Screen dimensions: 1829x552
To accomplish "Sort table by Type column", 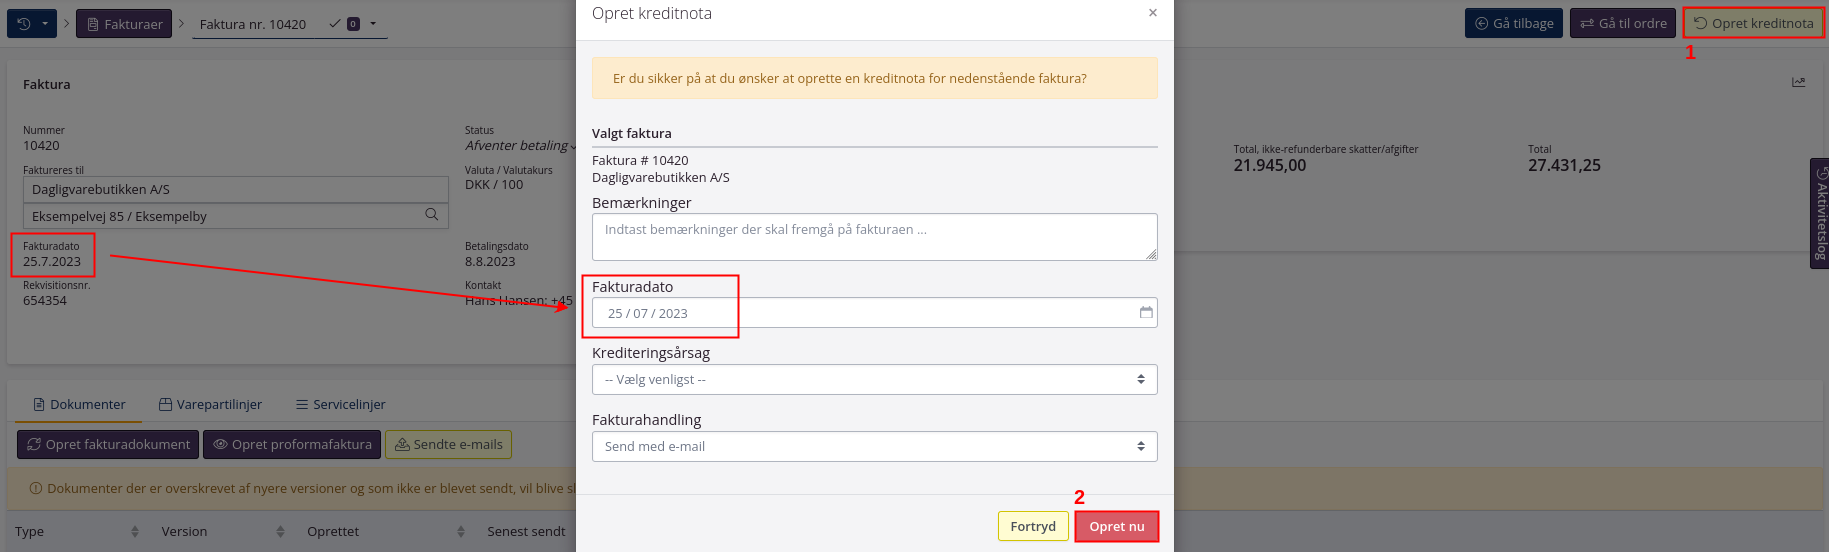I will pyautogui.click(x=134, y=532).
